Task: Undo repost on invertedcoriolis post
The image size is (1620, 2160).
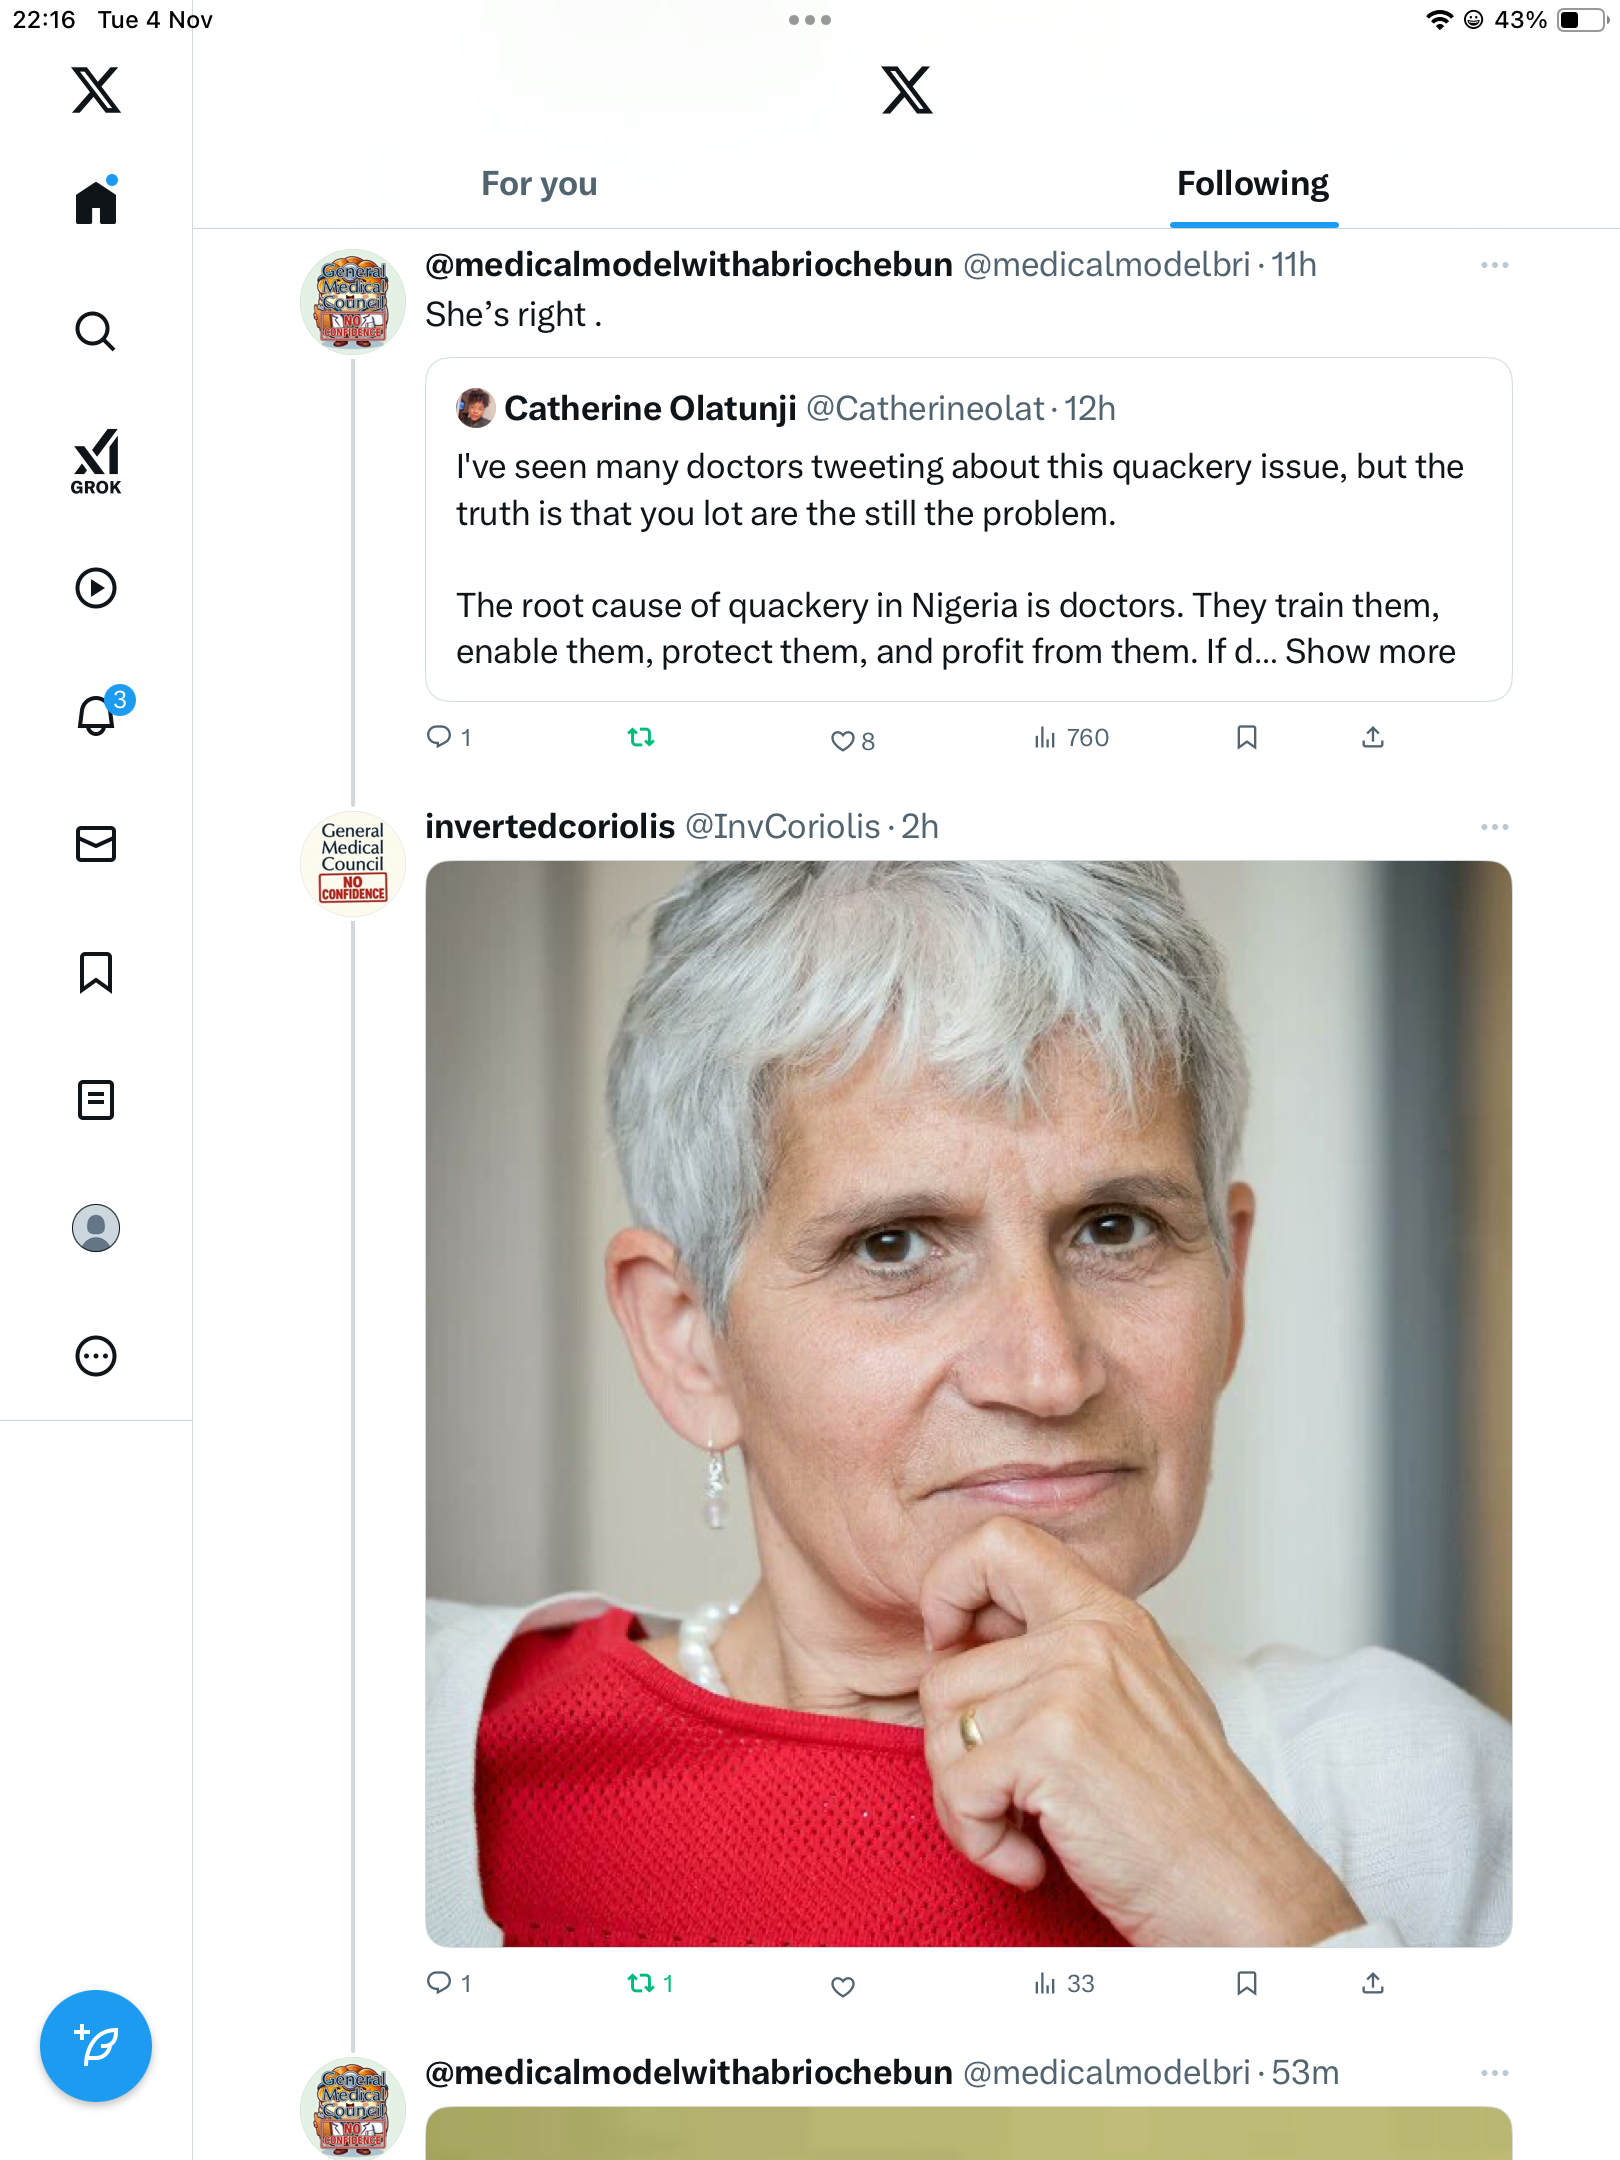Action: coord(641,1983)
